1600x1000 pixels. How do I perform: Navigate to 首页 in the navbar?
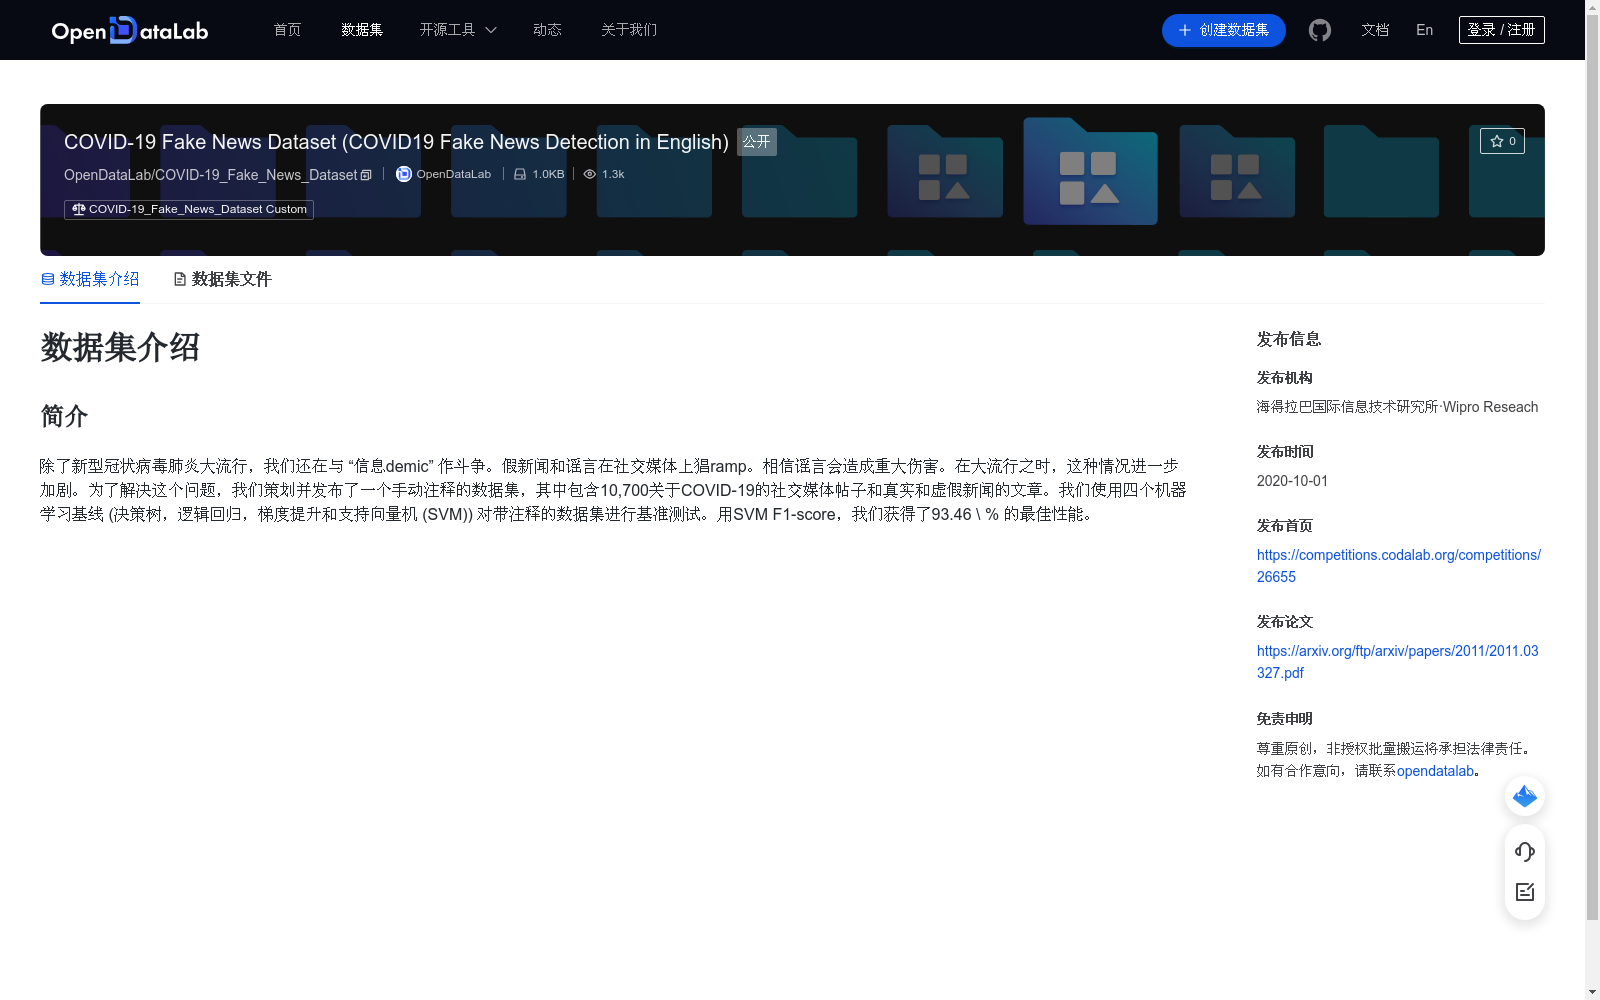[286, 30]
